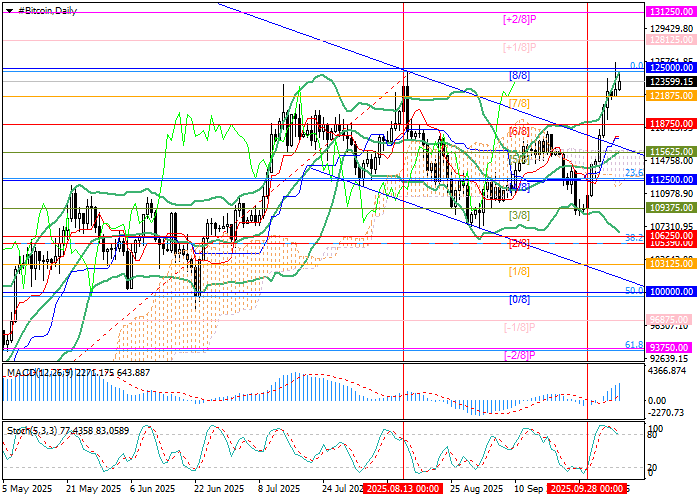Click the green 109375.00 price tag
The width and height of the screenshot is (700, 500).
pyautogui.click(x=670, y=208)
